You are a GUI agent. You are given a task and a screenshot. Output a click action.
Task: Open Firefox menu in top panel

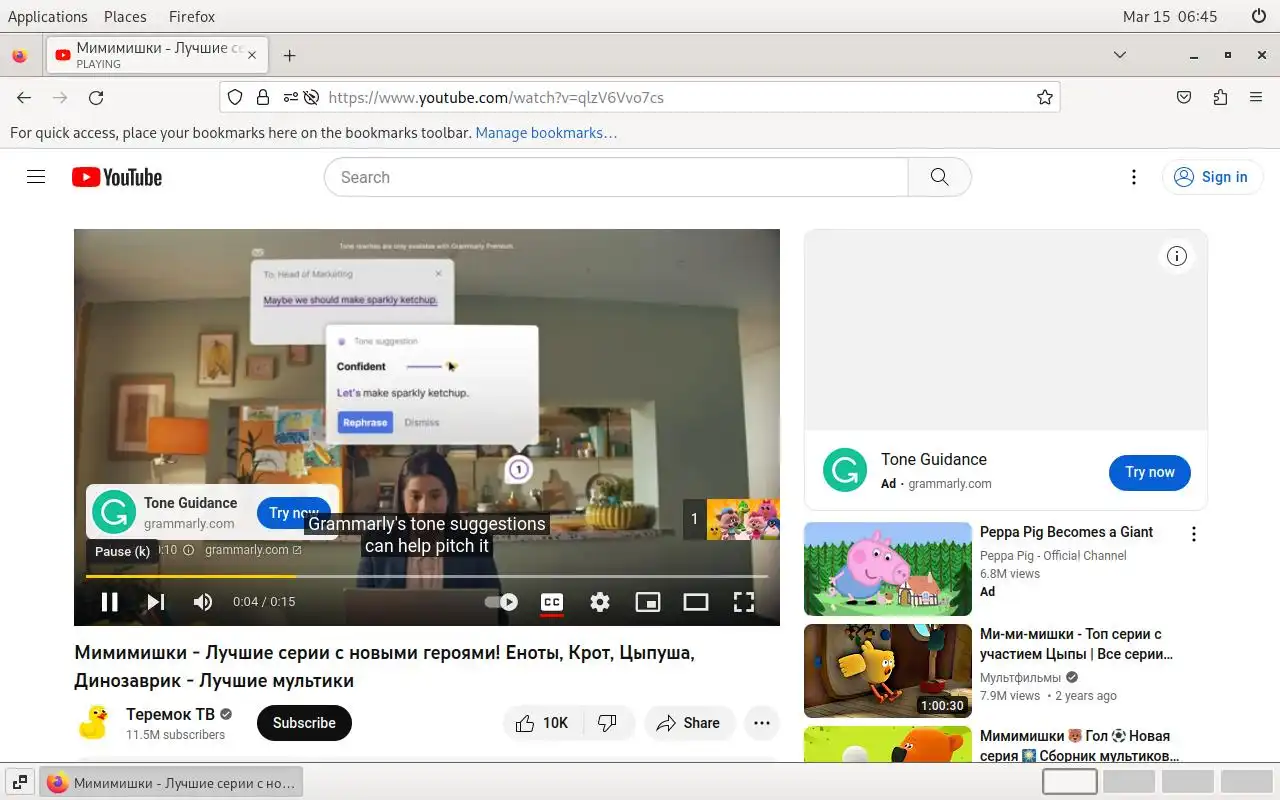191,16
